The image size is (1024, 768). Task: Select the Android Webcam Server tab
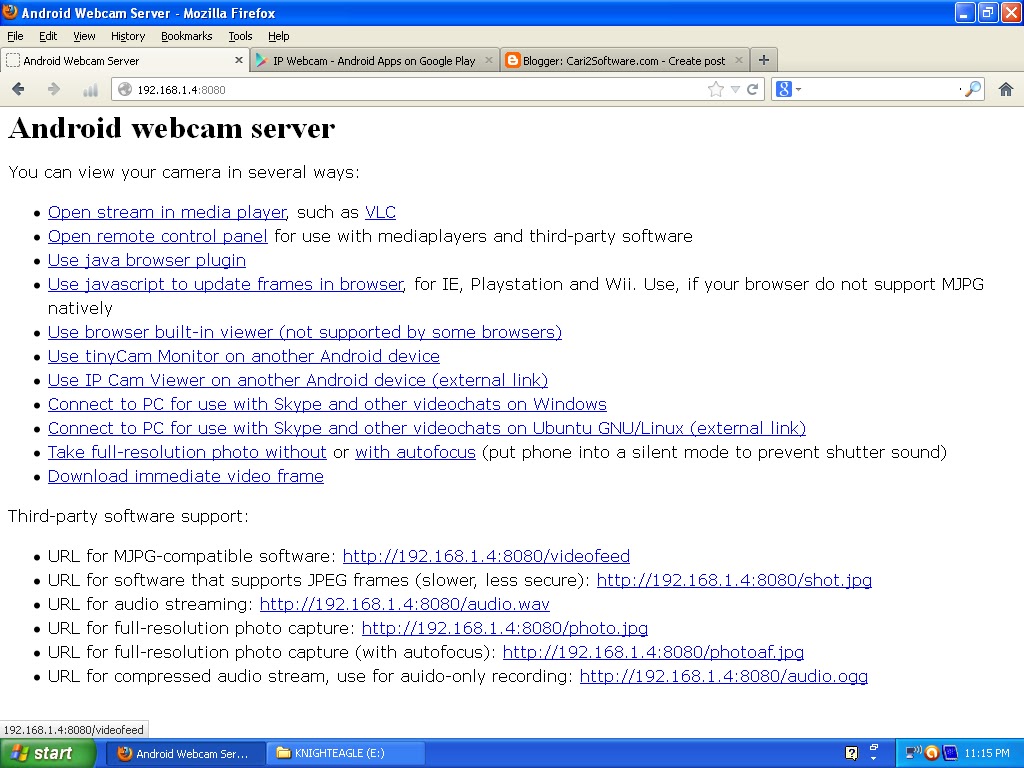pyautogui.click(x=124, y=60)
